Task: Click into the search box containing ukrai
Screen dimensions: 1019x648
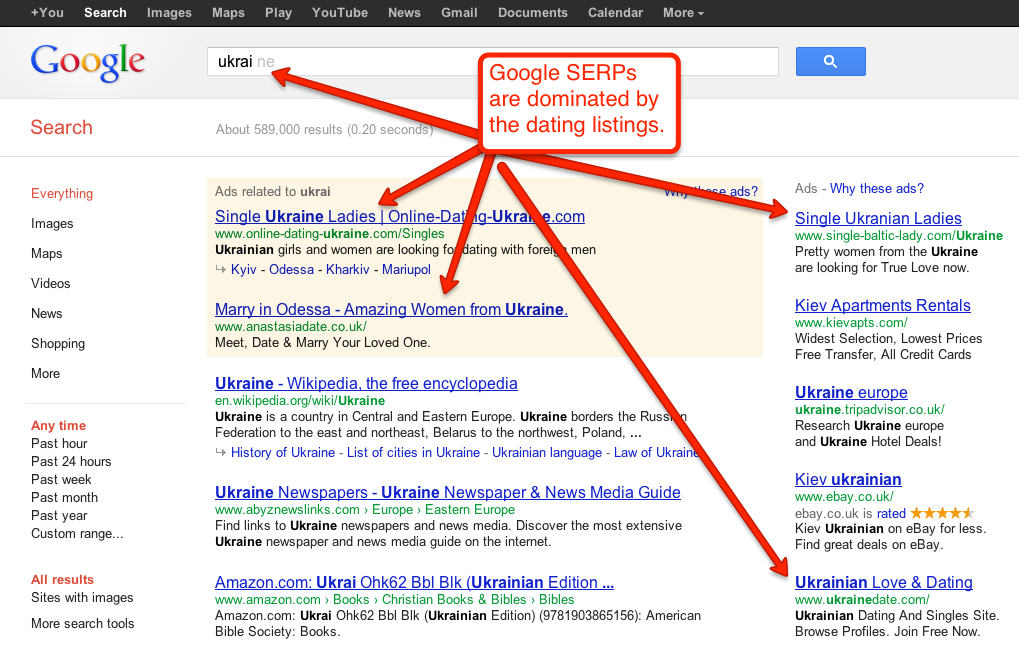Action: click(x=493, y=61)
